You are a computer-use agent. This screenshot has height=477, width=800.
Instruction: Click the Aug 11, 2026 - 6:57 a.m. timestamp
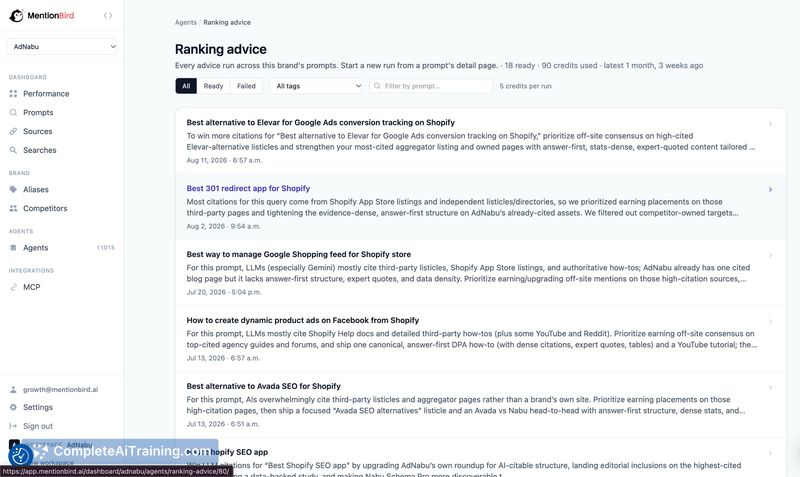tap(224, 160)
